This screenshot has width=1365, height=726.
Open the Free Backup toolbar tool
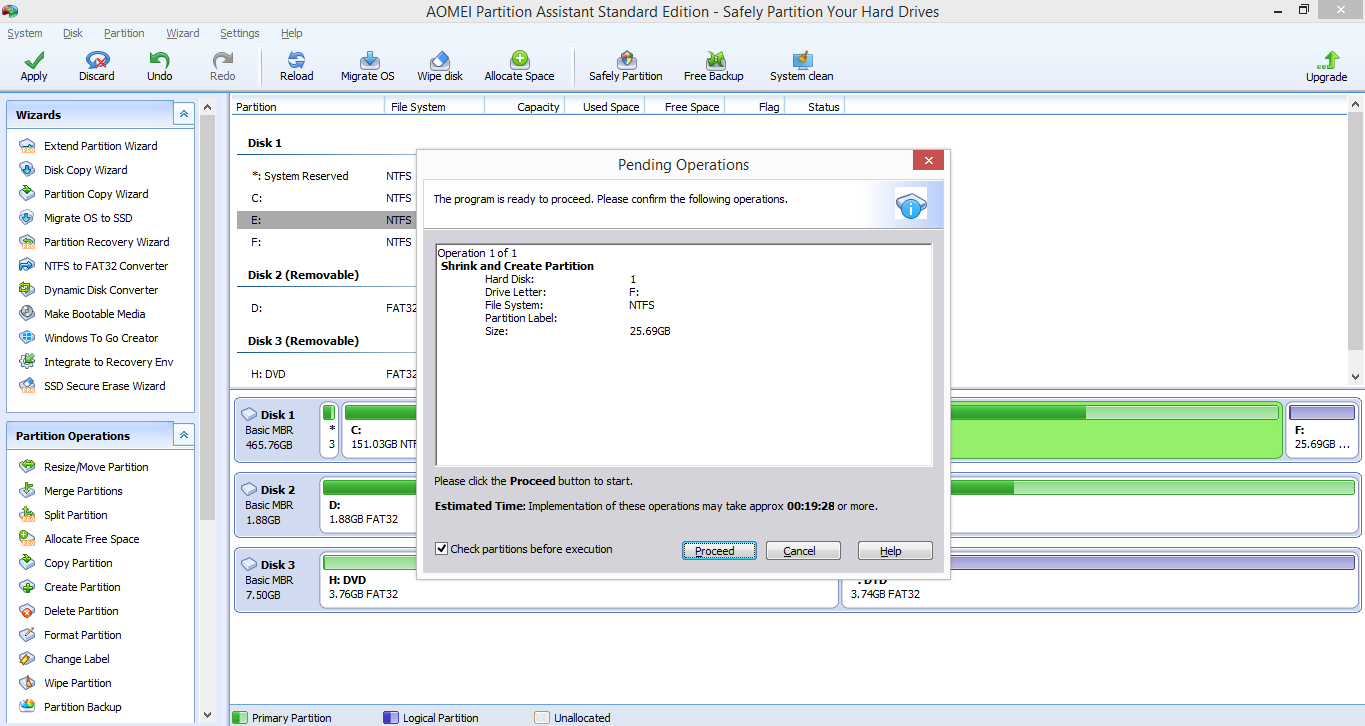[x=714, y=67]
